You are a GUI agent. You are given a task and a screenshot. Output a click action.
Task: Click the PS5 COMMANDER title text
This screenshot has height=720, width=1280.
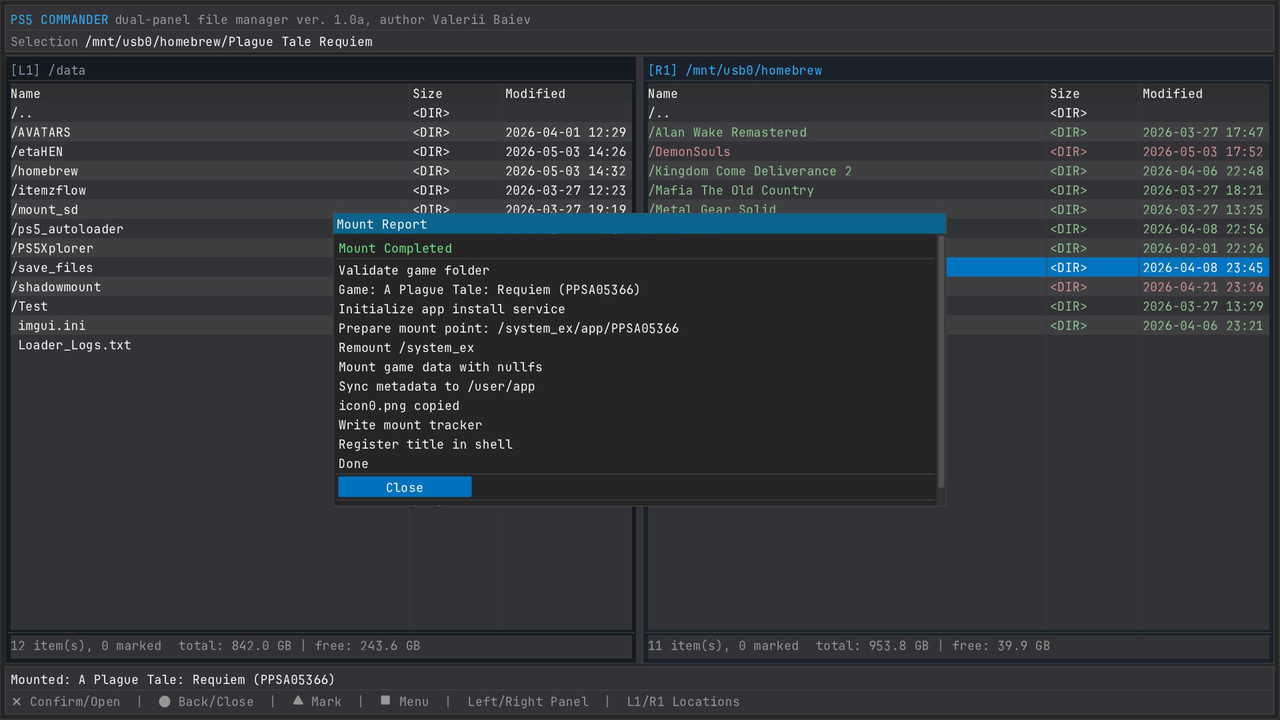tap(59, 20)
